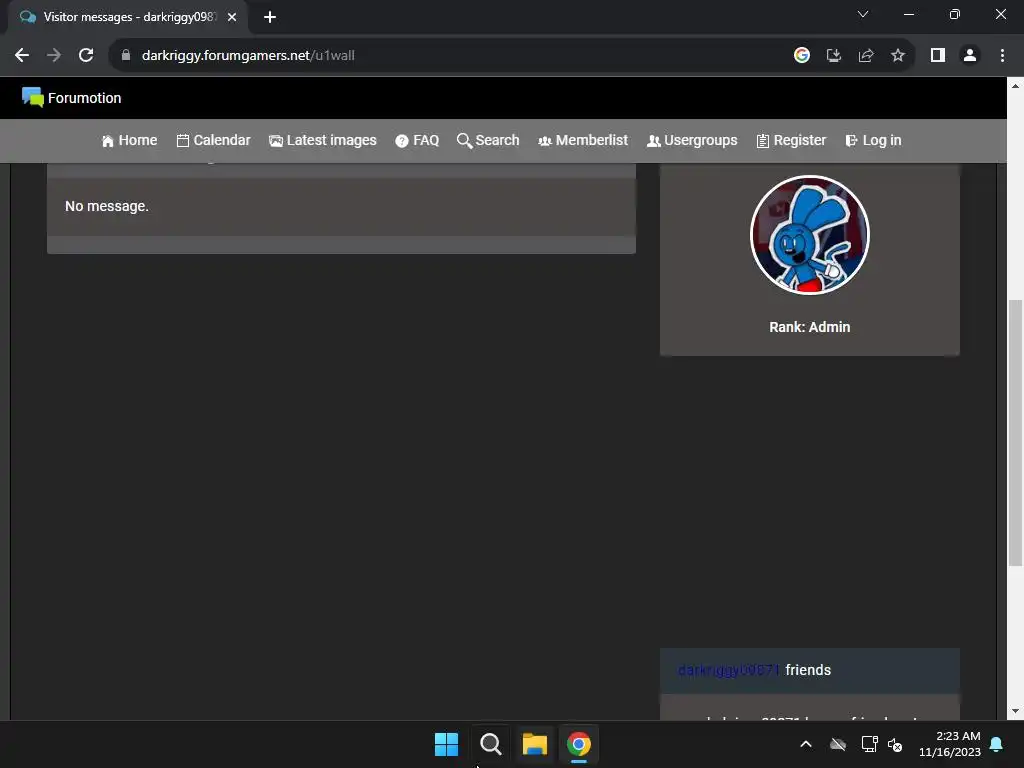Click the Log in link
The width and height of the screenshot is (1024, 768).
[873, 140]
